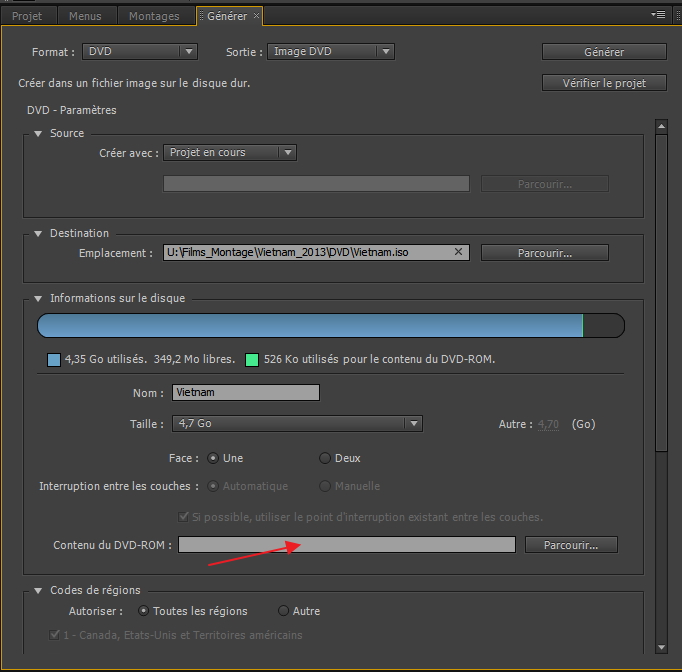The height and width of the screenshot is (672, 682).
Task: Collapse the Source section triangle
Action: 38,134
